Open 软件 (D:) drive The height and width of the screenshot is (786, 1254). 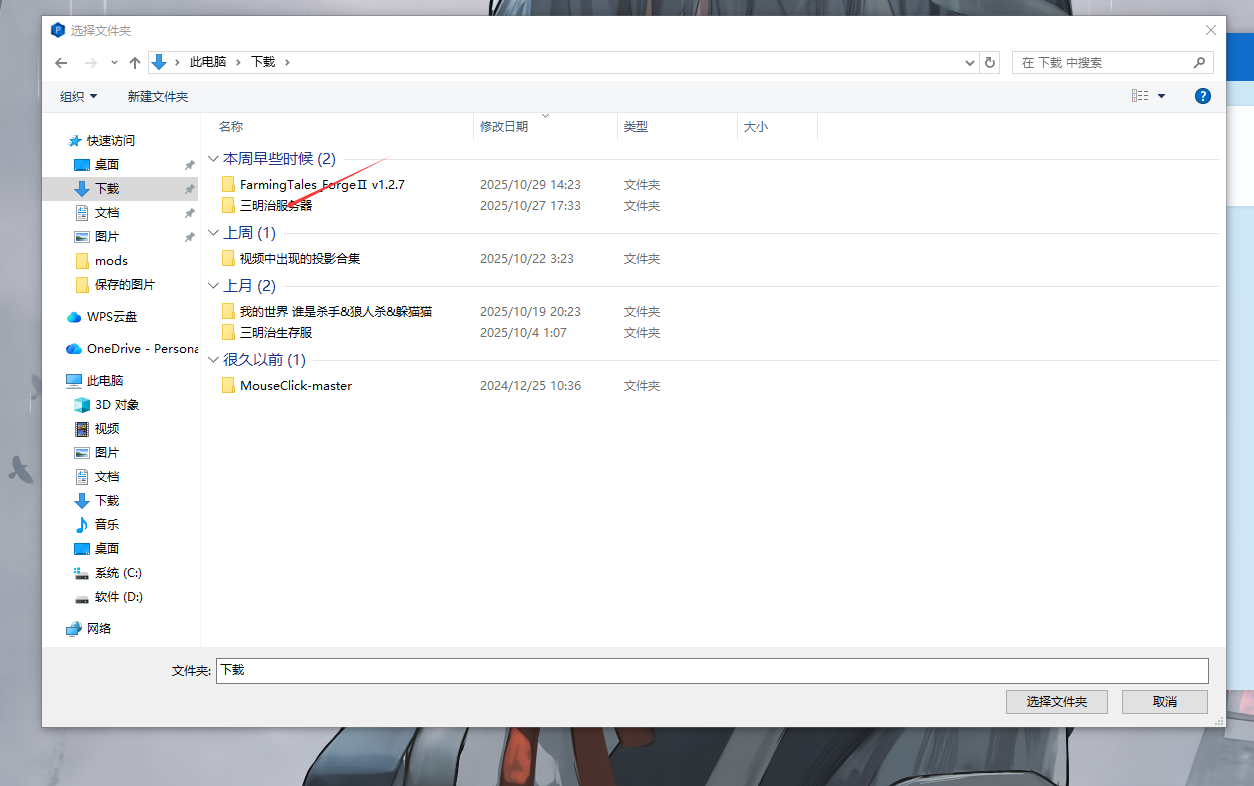pyautogui.click(x=119, y=596)
